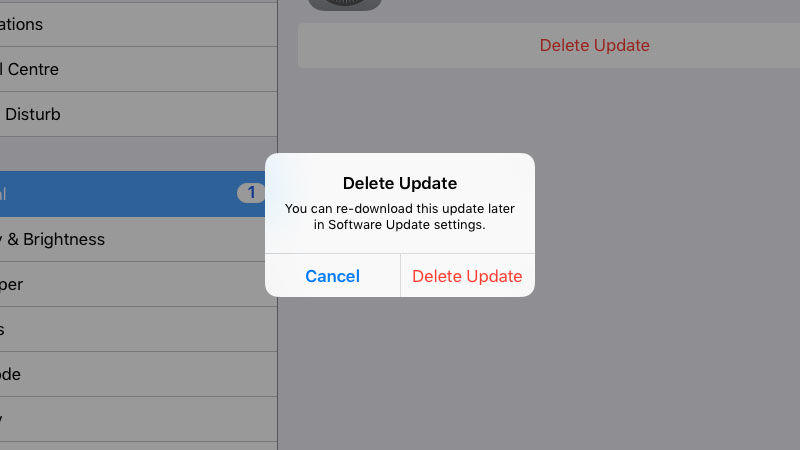This screenshot has height=450, width=800.
Task: Tap the dimmed Delete Update bar behind alert
Action: point(594,45)
